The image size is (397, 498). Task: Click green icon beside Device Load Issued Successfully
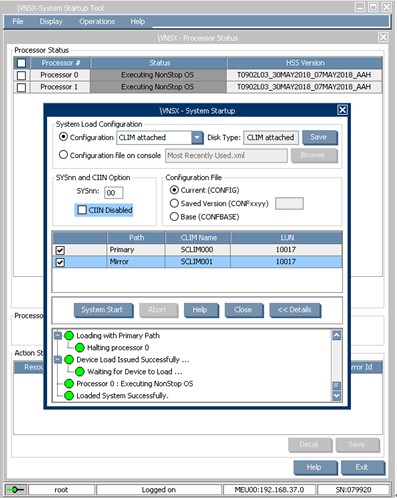(x=69, y=360)
